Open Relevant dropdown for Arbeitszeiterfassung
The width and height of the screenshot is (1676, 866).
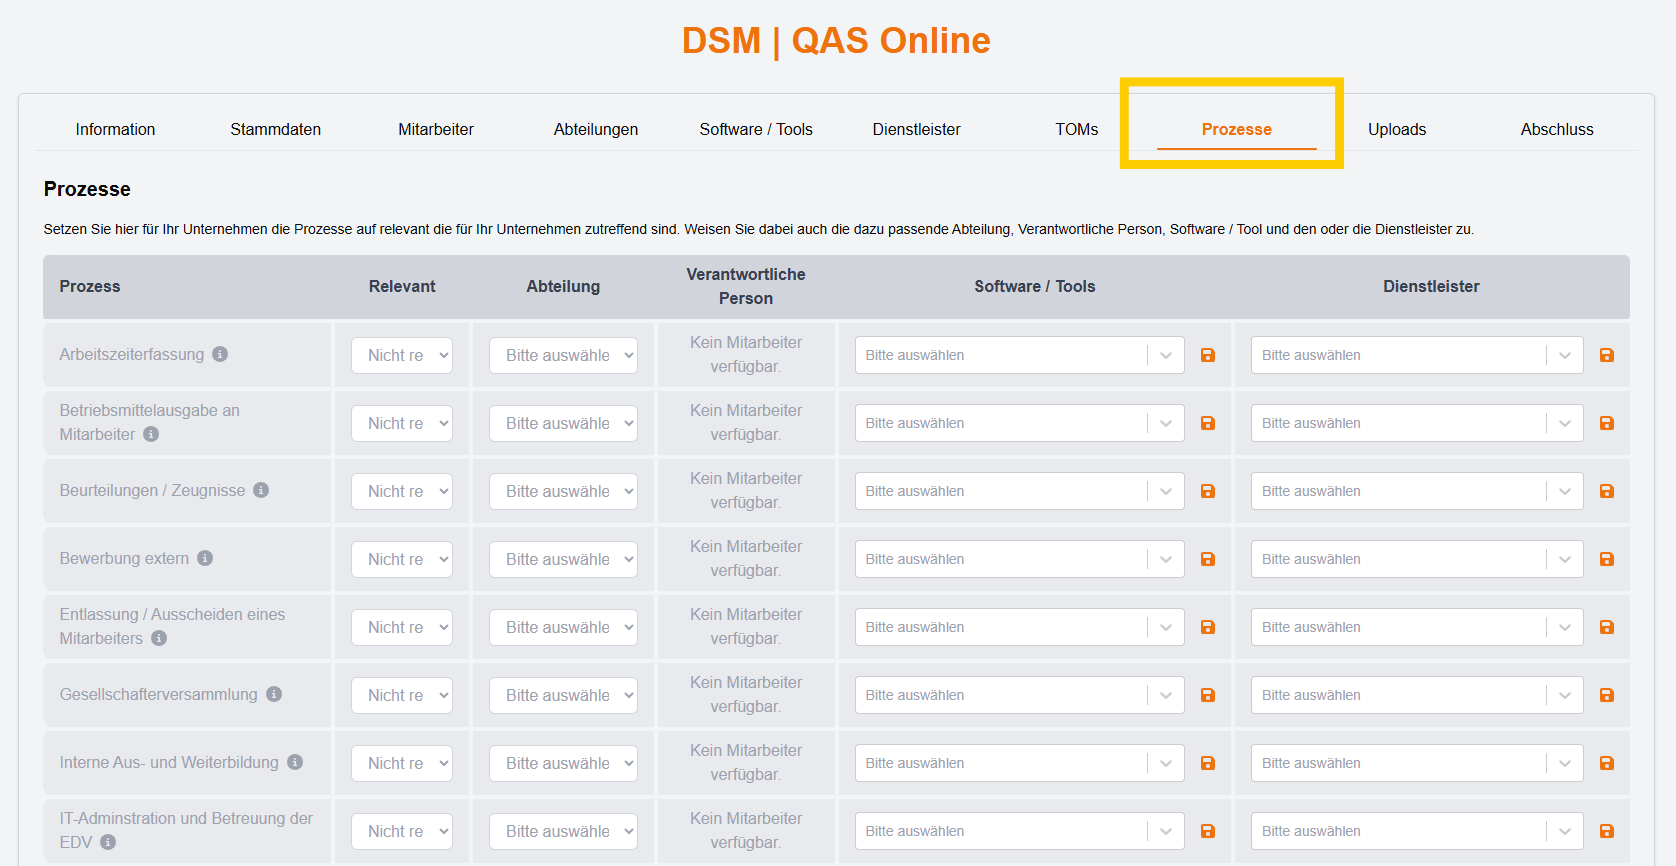402,355
